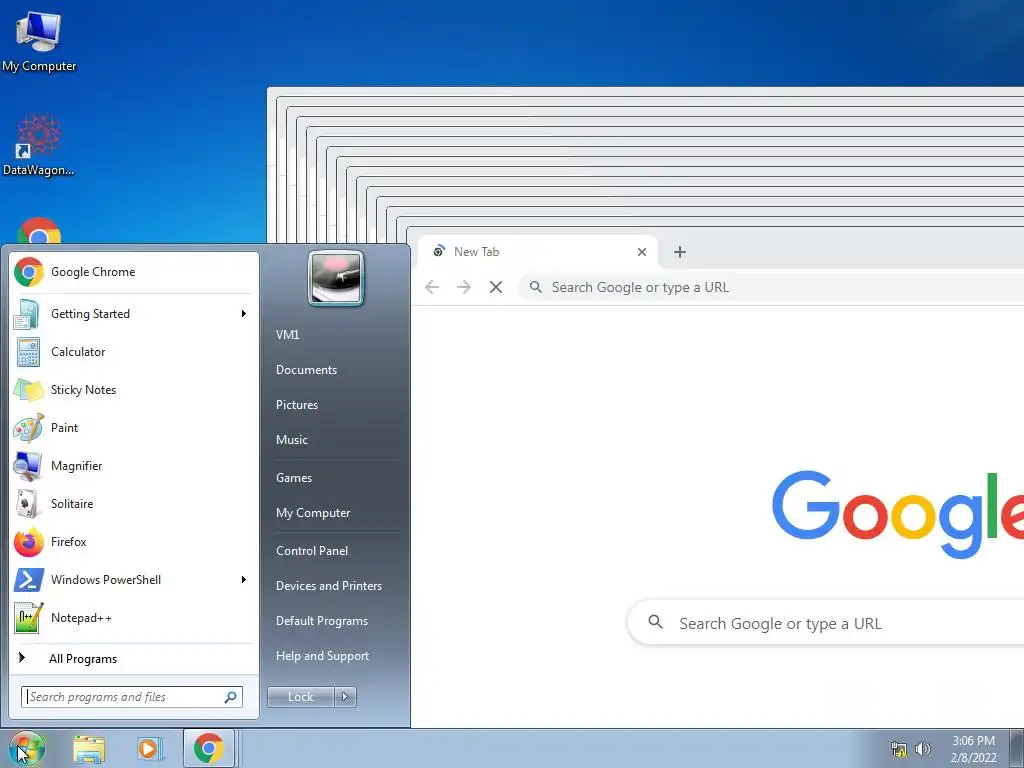Screen dimensions: 1024x768
Task: Open the Magnifier tool
Action: [x=134, y=466]
